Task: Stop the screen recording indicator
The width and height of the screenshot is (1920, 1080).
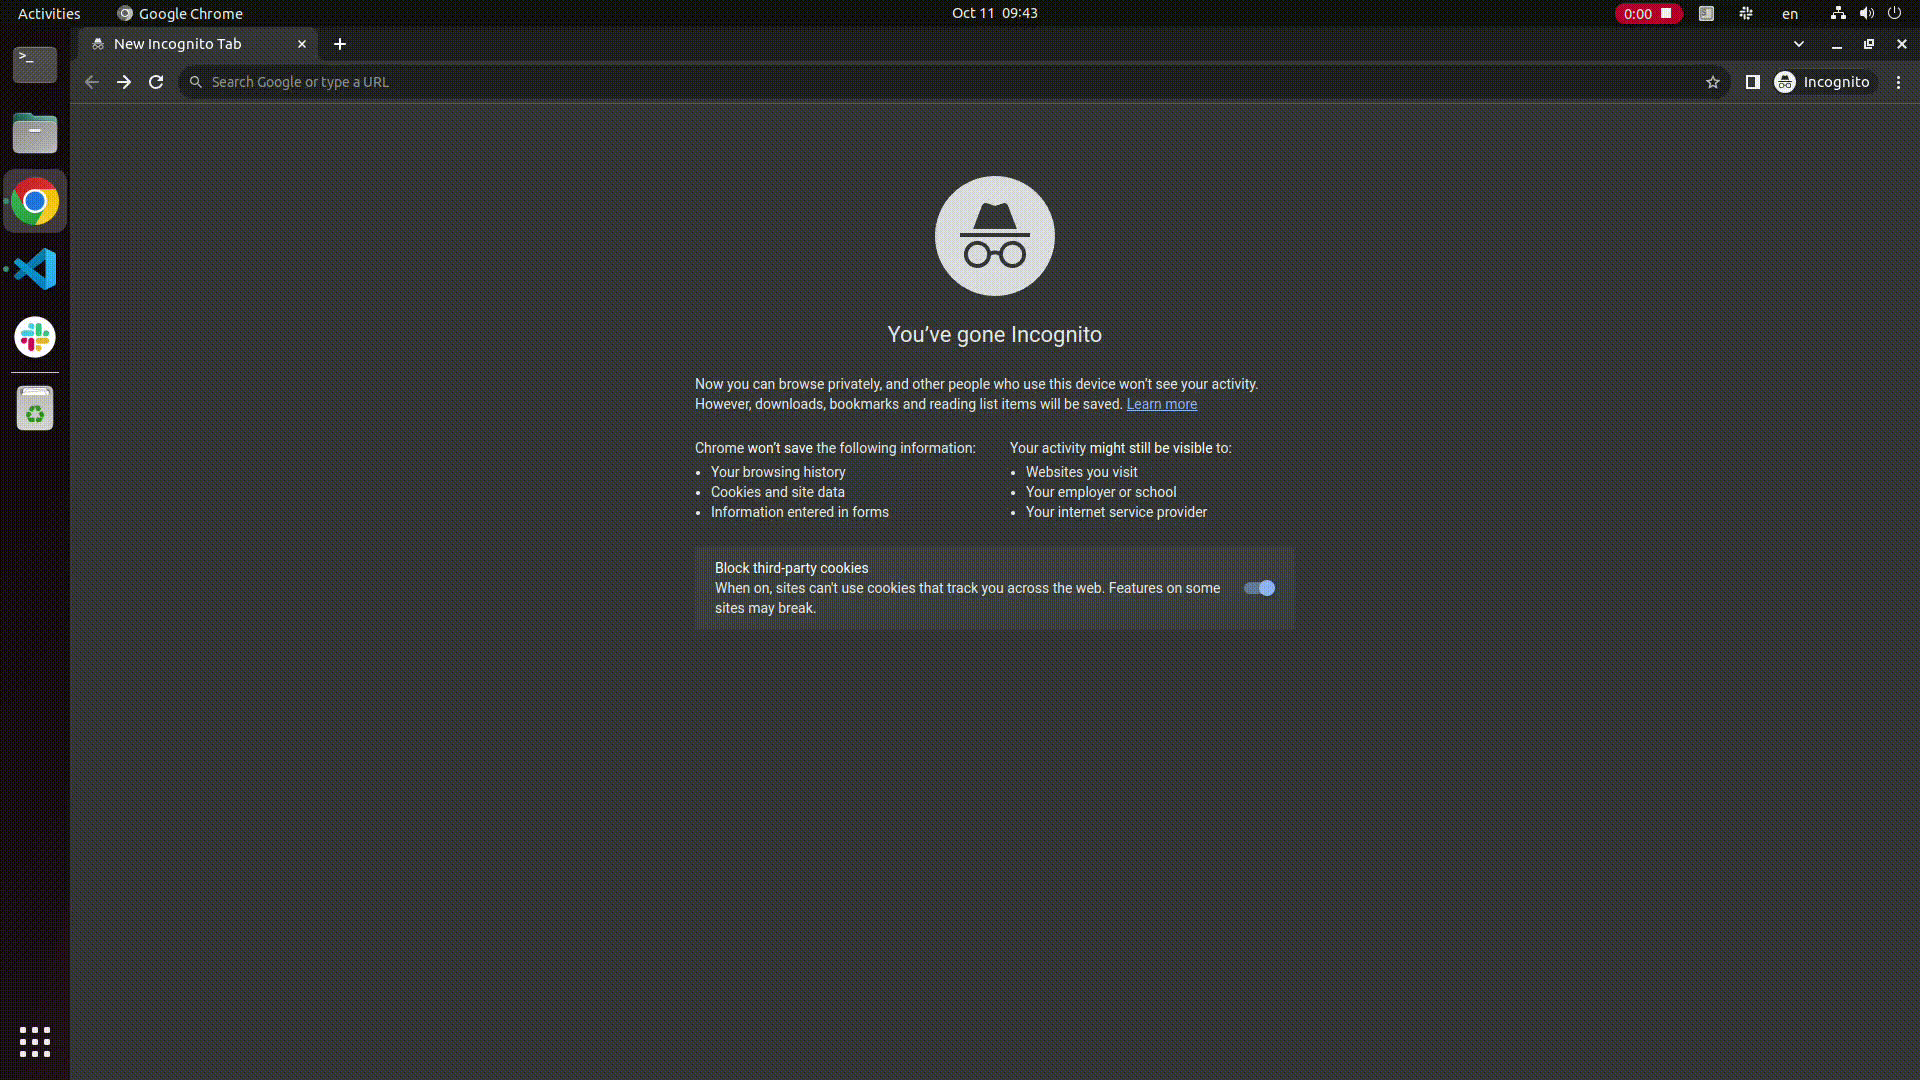Action: pos(1648,13)
